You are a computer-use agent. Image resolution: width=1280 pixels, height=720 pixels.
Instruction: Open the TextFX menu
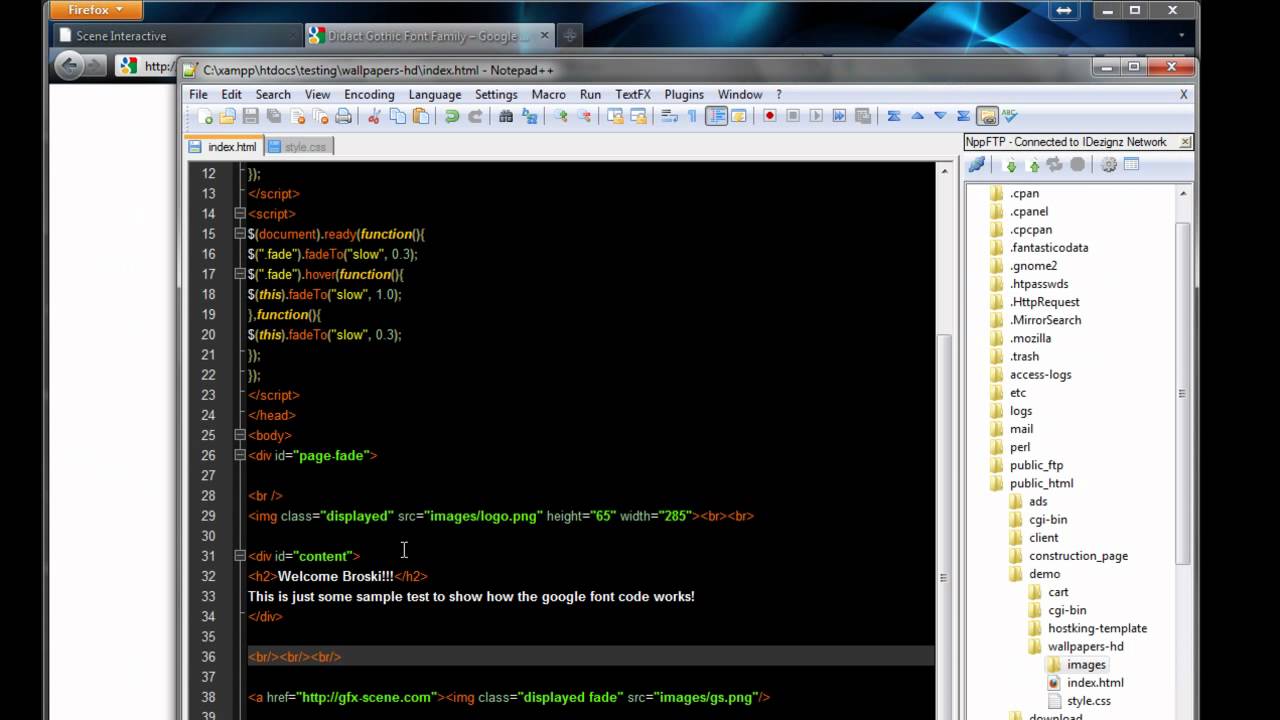click(633, 94)
